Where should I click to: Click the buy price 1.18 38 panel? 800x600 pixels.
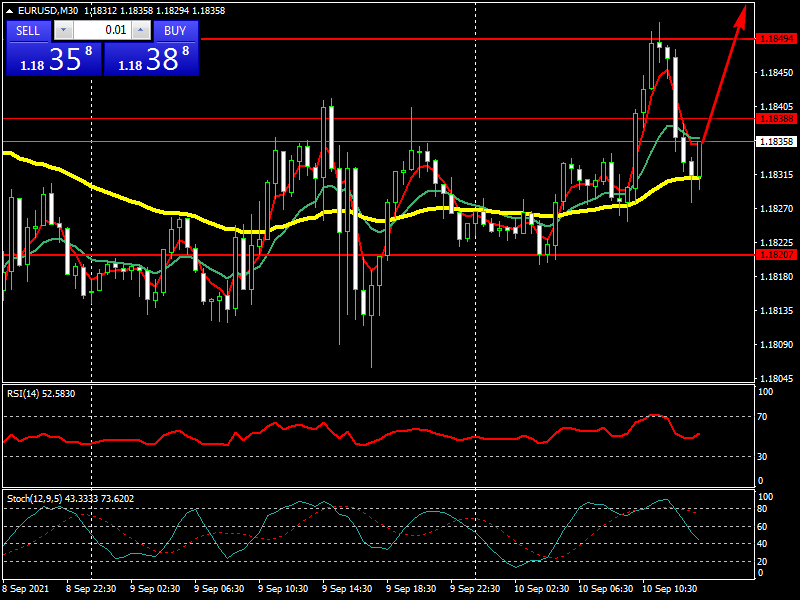[x=152, y=59]
